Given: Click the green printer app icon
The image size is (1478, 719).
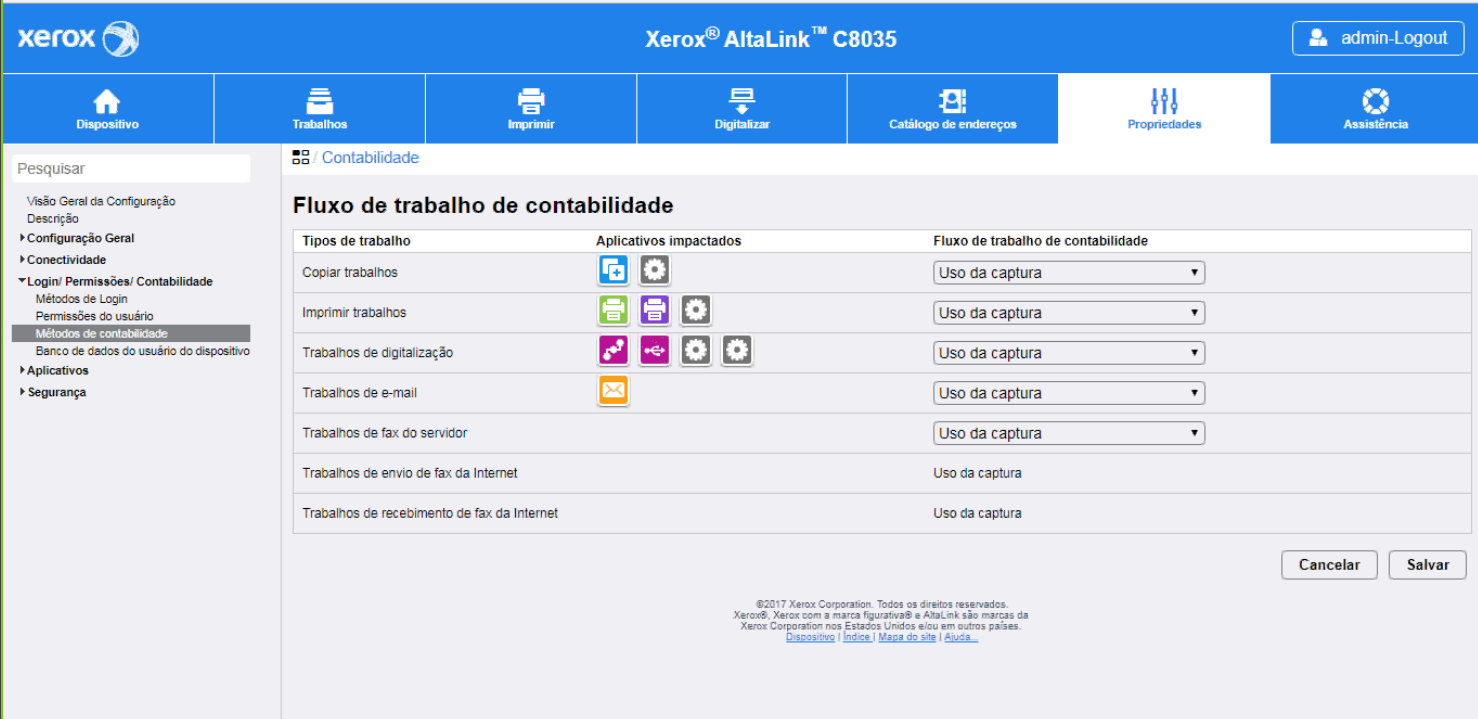Looking at the screenshot, I should click(x=613, y=311).
